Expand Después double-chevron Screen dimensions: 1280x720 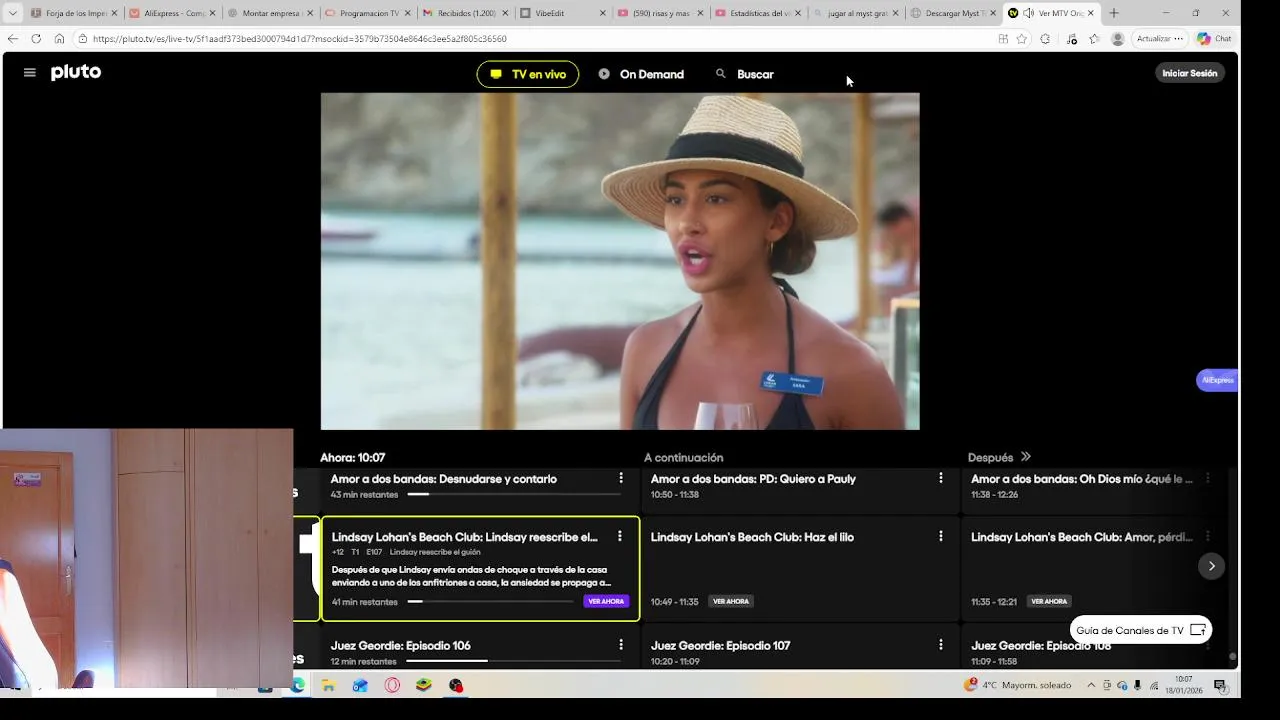[x=1026, y=457]
